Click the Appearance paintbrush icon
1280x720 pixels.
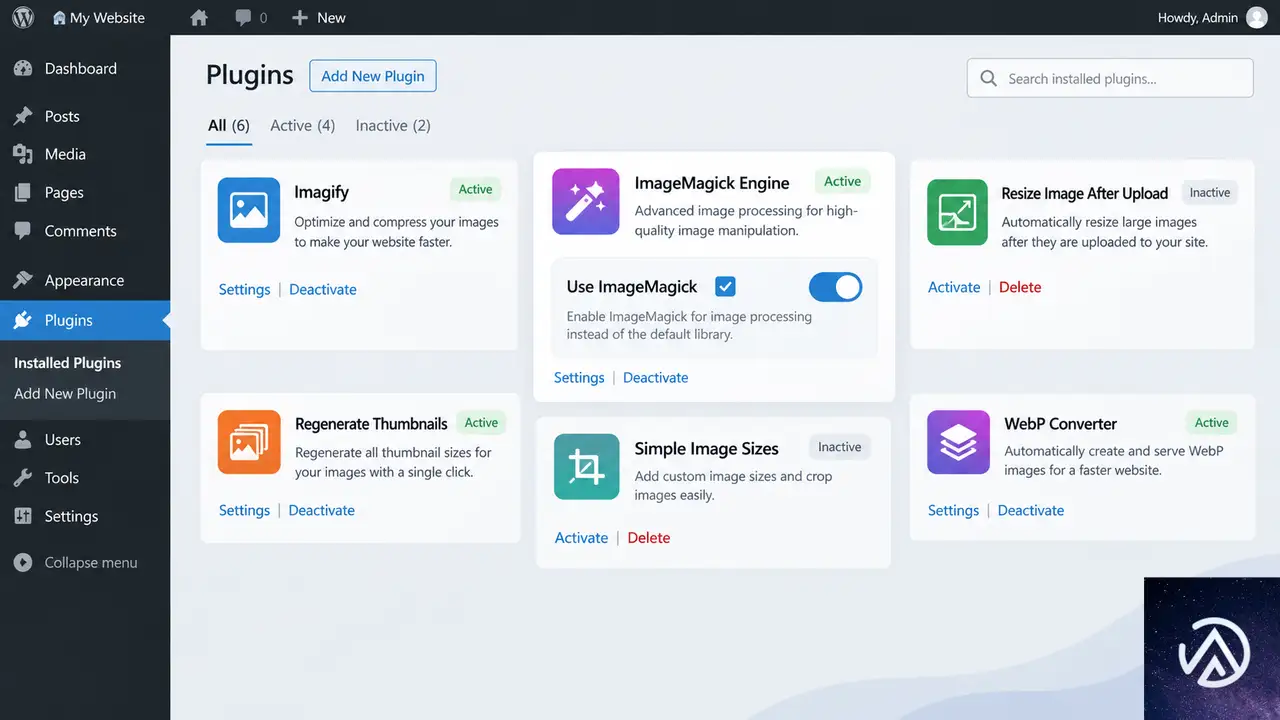[x=23, y=281]
